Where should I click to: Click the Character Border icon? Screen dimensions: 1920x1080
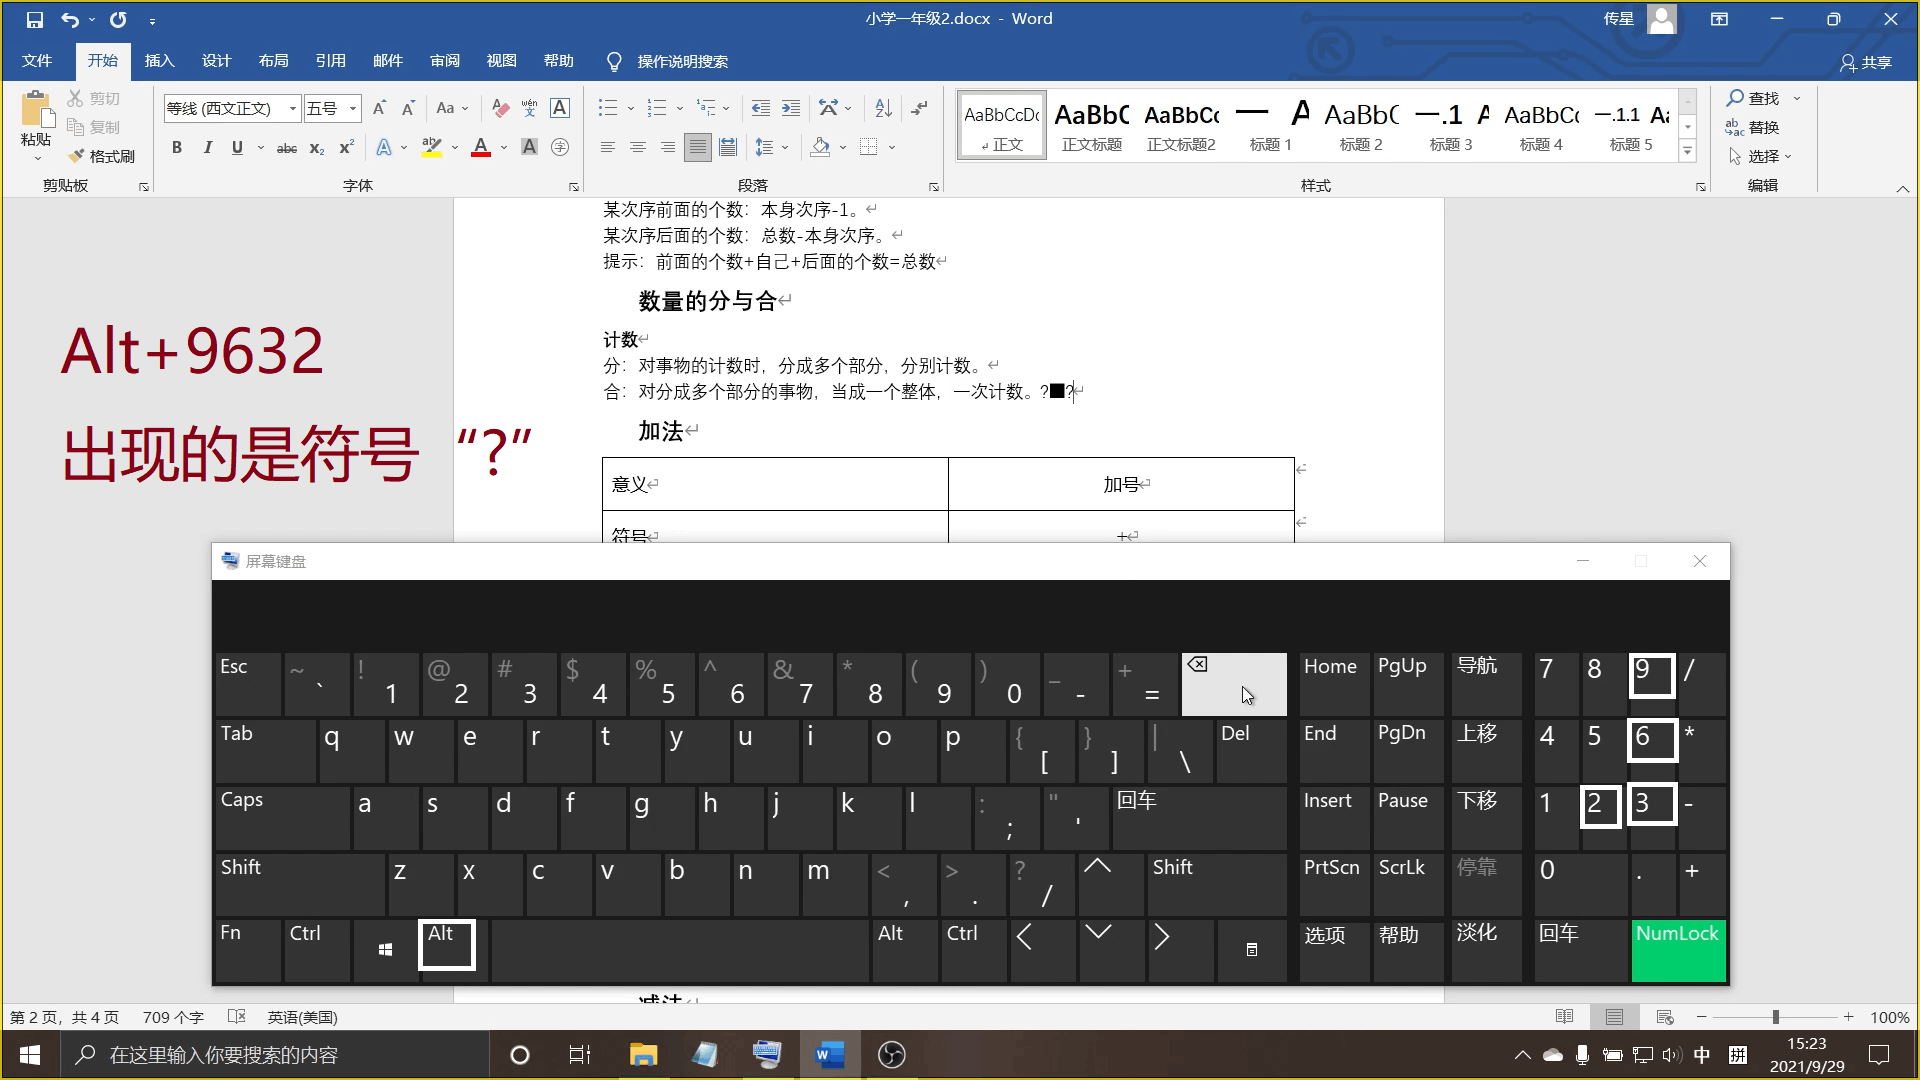point(560,108)
